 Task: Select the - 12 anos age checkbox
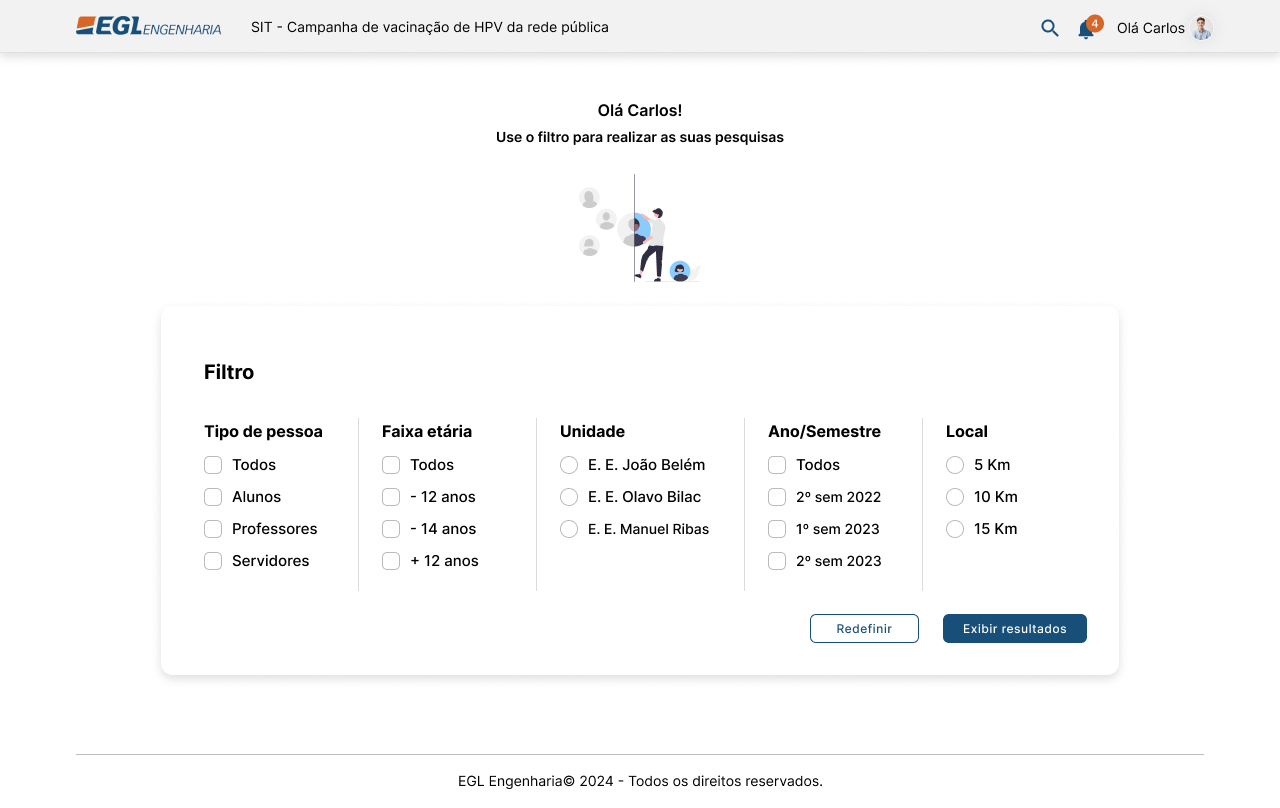(x=391, y=497)
